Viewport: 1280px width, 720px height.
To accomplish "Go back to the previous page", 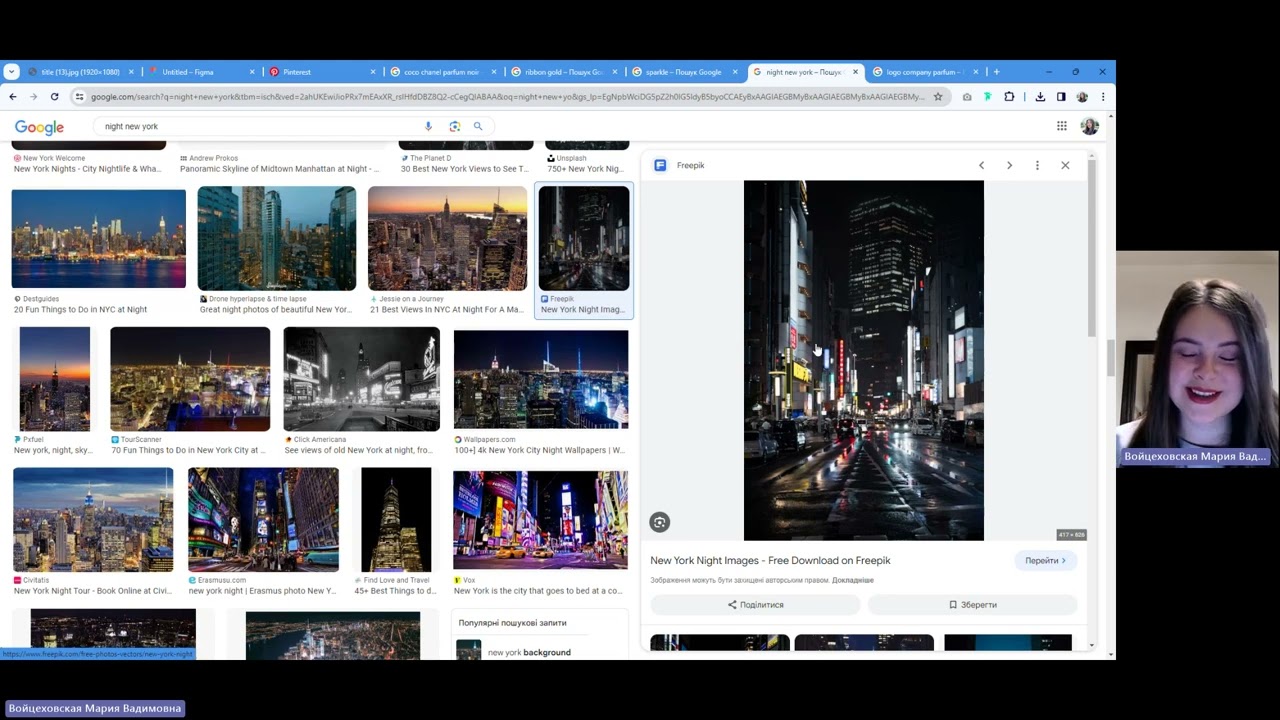I will tap(12, 97).
